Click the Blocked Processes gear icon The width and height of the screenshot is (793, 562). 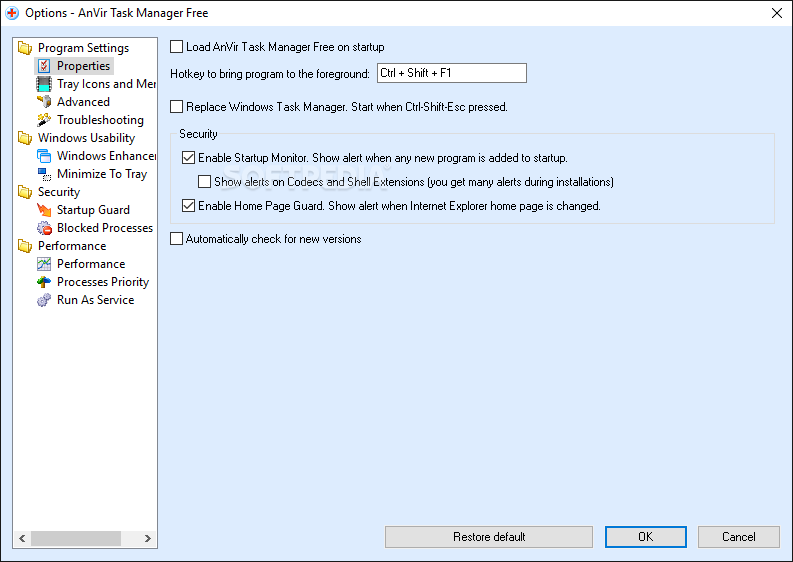coord(44,228)
